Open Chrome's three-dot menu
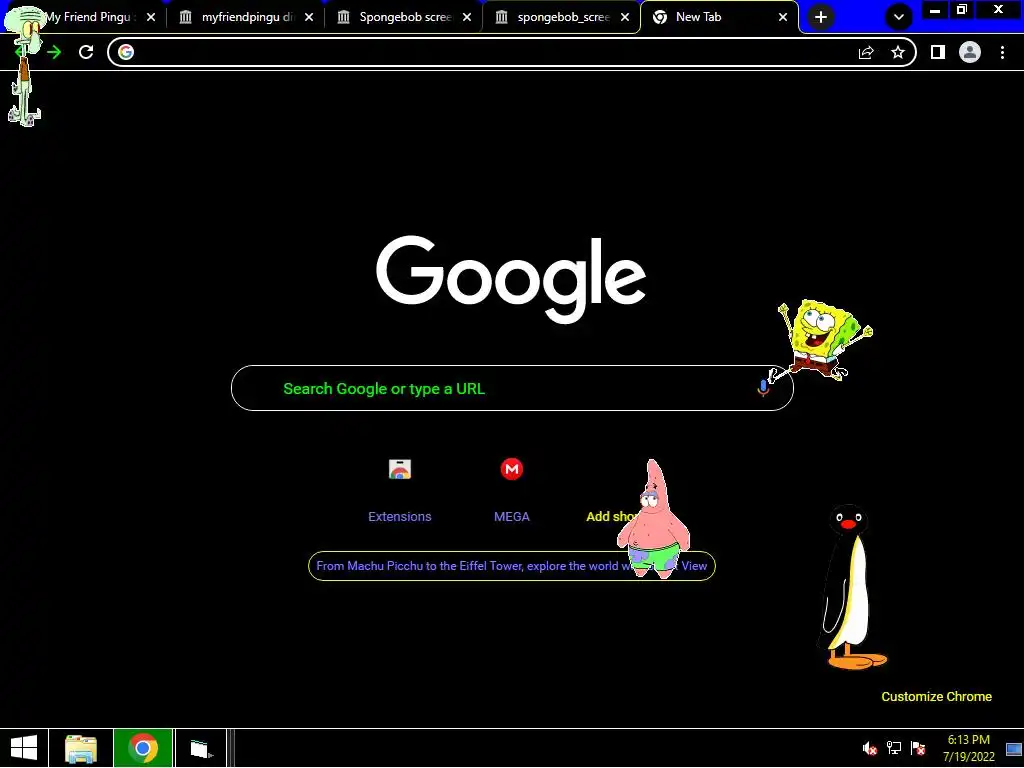 click(1002, 52)
